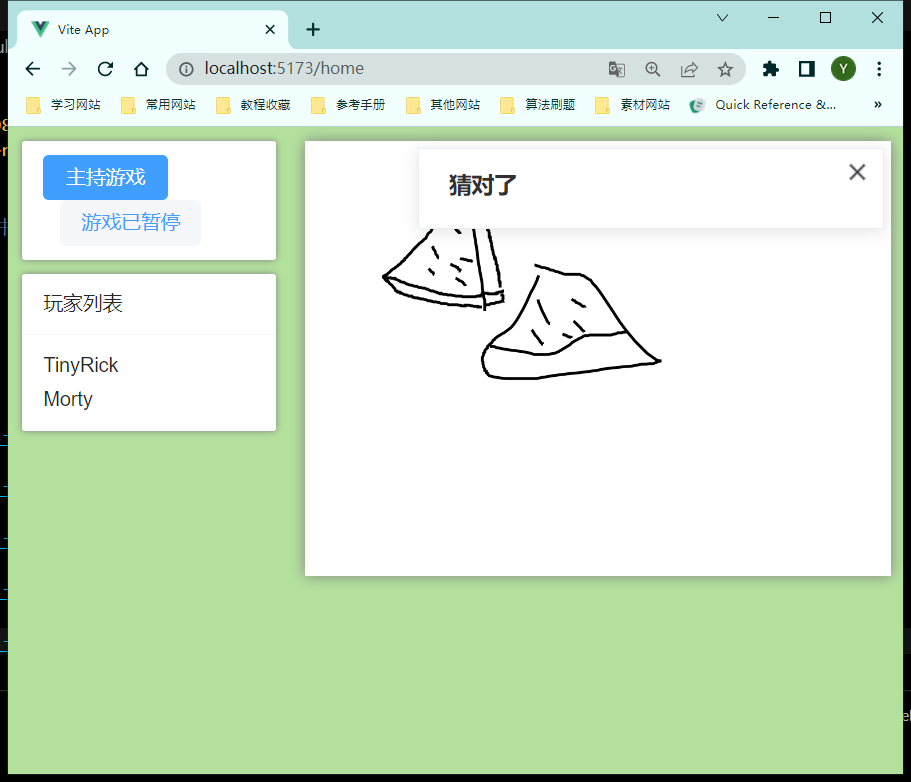Expand the hidden bookmarks overflow chevron
Image resolution: width=911 pixels, height=782 pixels.
[x=878, y=104]
